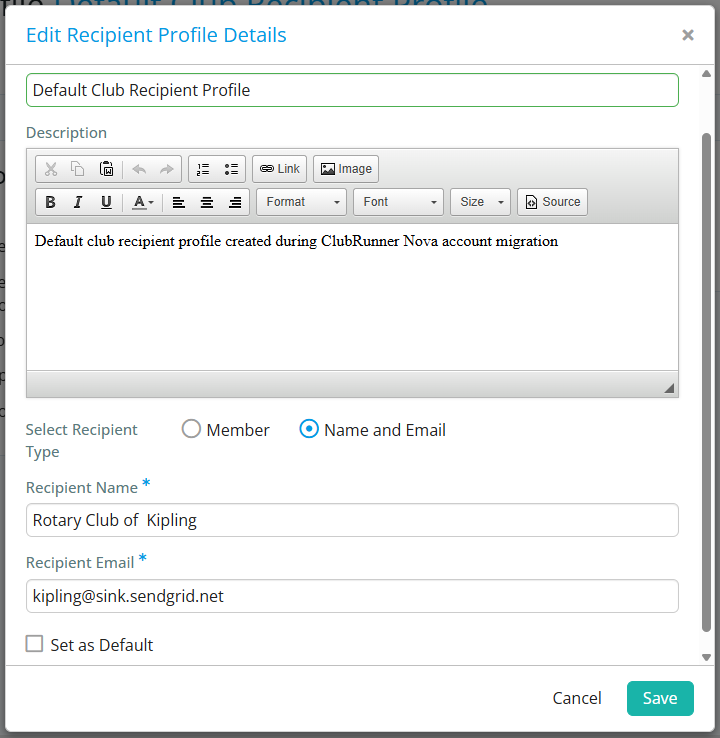Click the editor resize handle corner
This screenshot has width=720, height=738.
pyautogui.click(x=669, y=388)
